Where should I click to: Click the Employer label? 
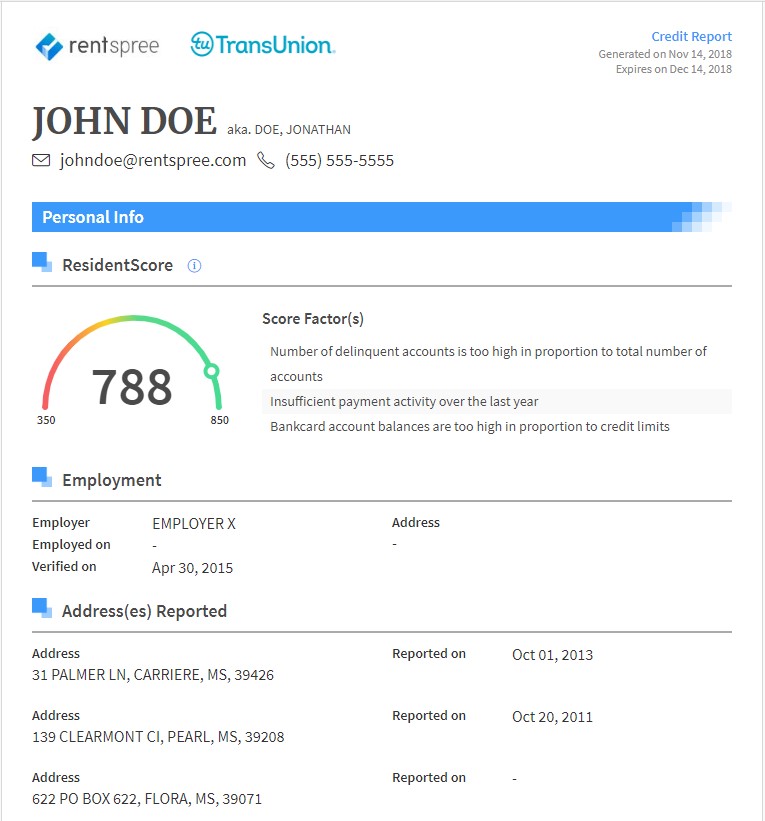[61, 523]
